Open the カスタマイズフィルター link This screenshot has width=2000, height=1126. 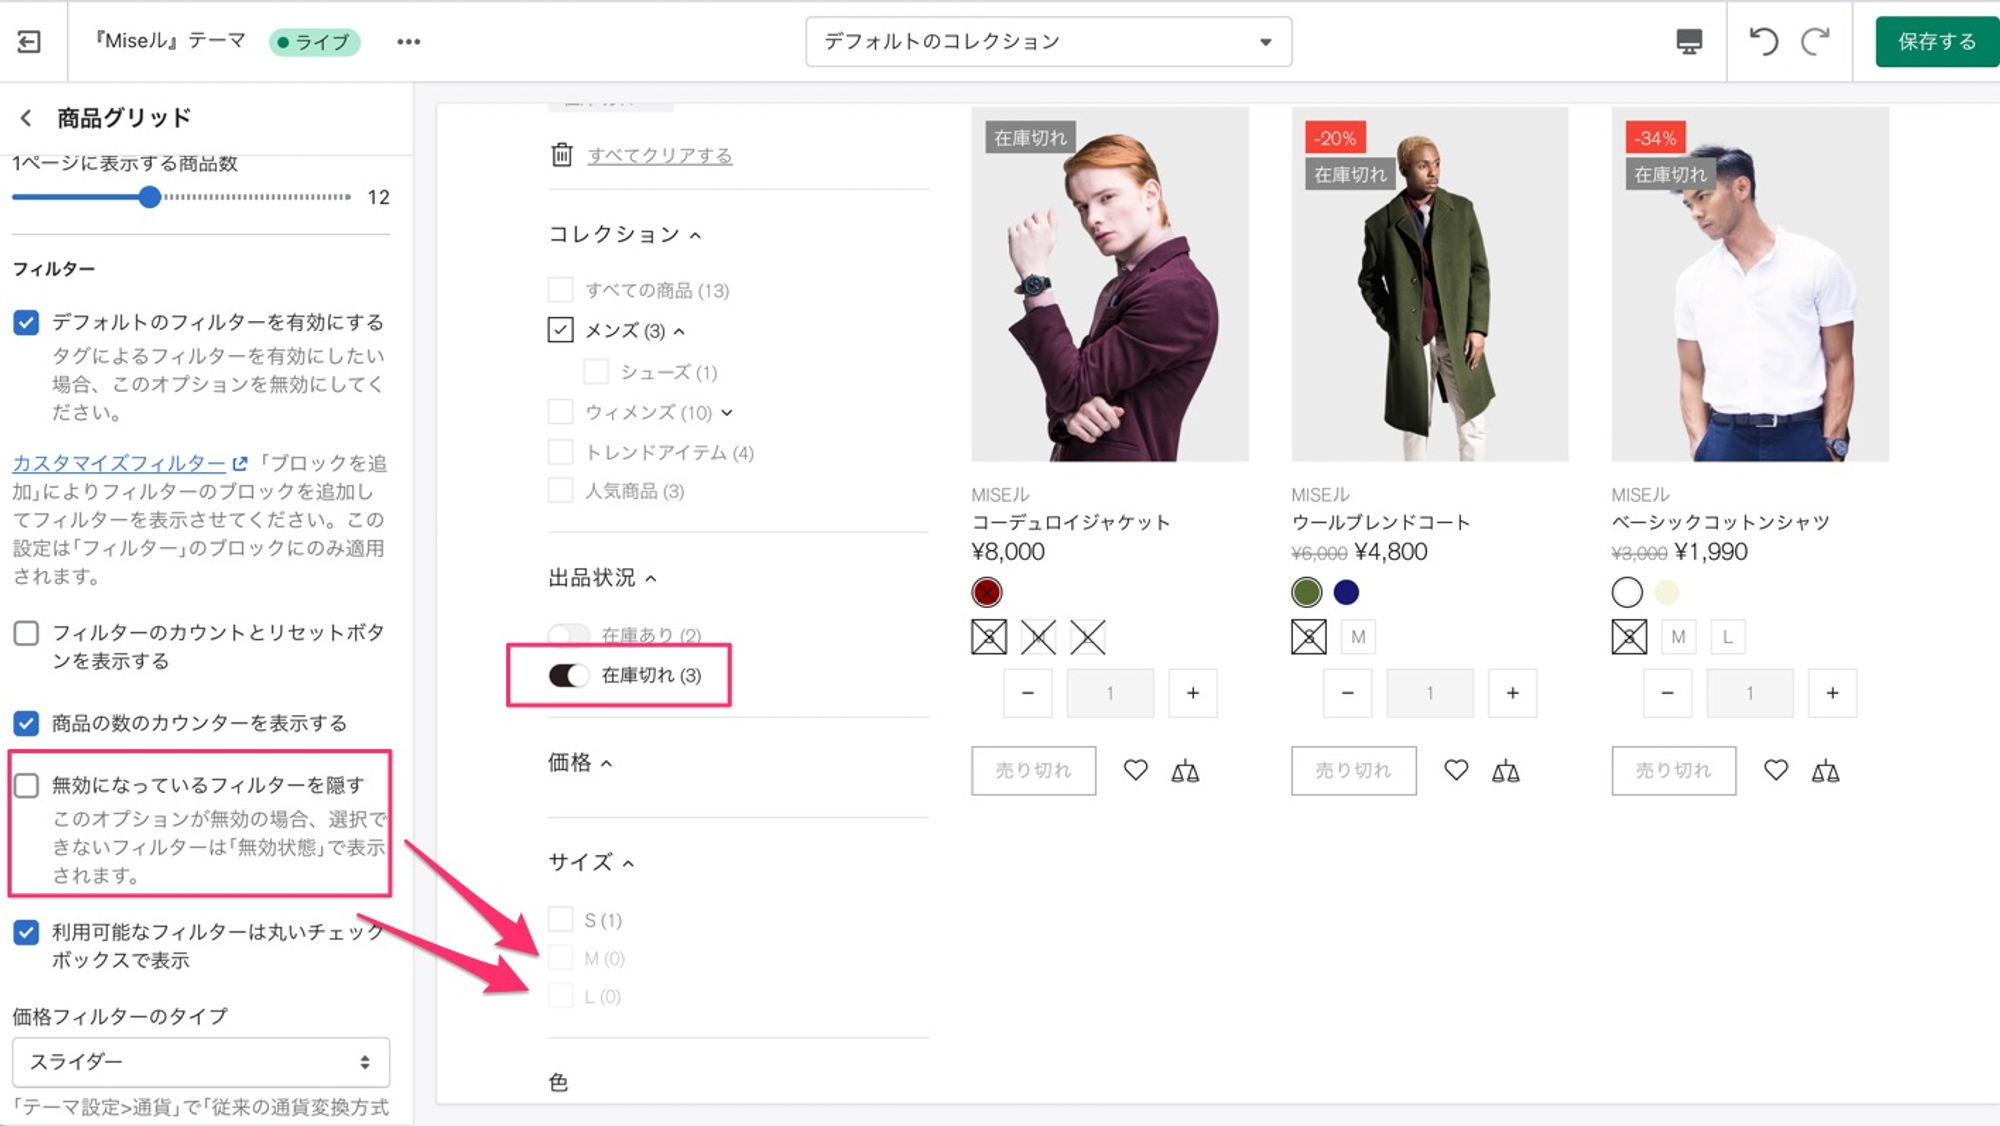point(119,463)
